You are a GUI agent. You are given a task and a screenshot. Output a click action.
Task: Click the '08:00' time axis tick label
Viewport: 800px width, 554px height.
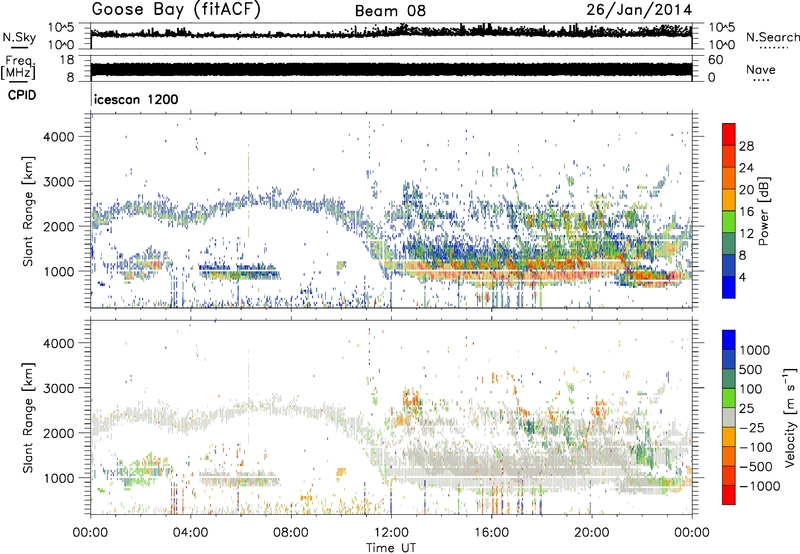(291, 533)
